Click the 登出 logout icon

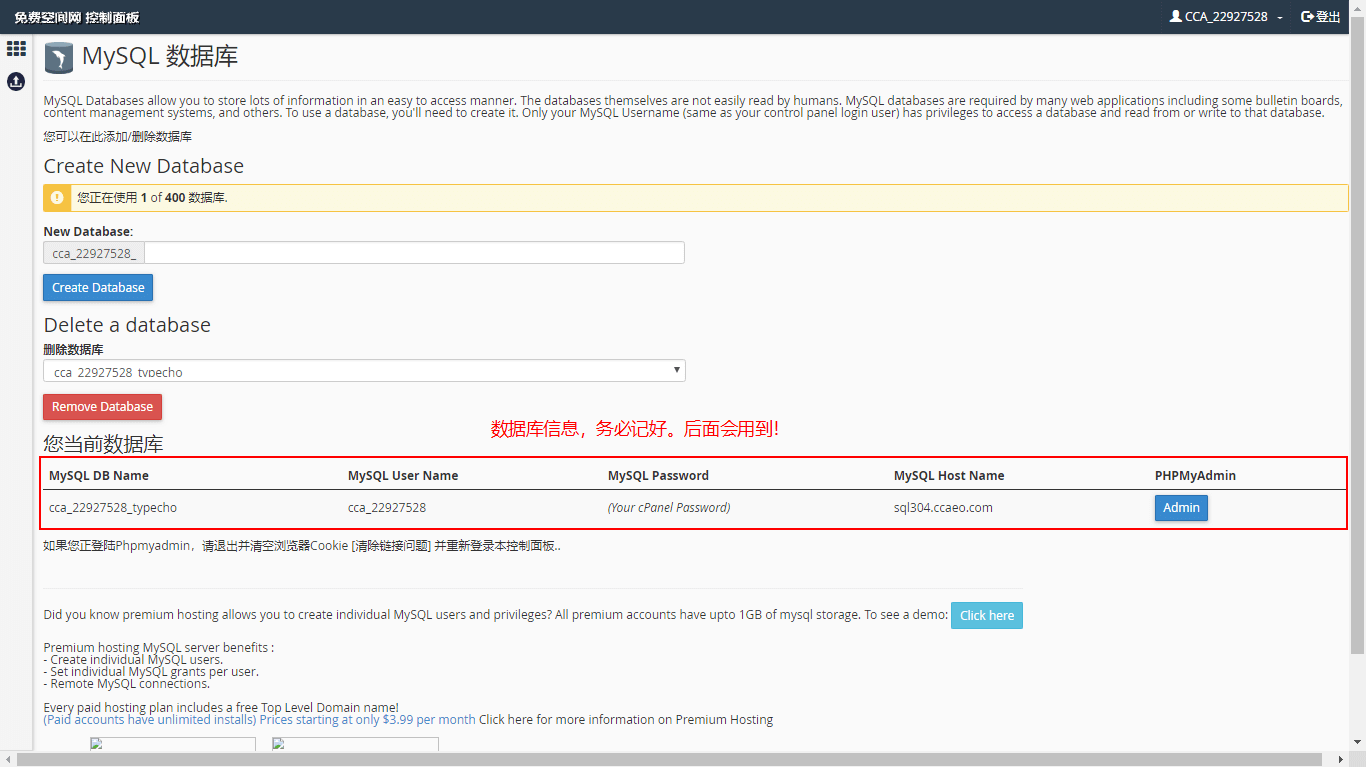pyautogui.click(x=1307, y=16)
